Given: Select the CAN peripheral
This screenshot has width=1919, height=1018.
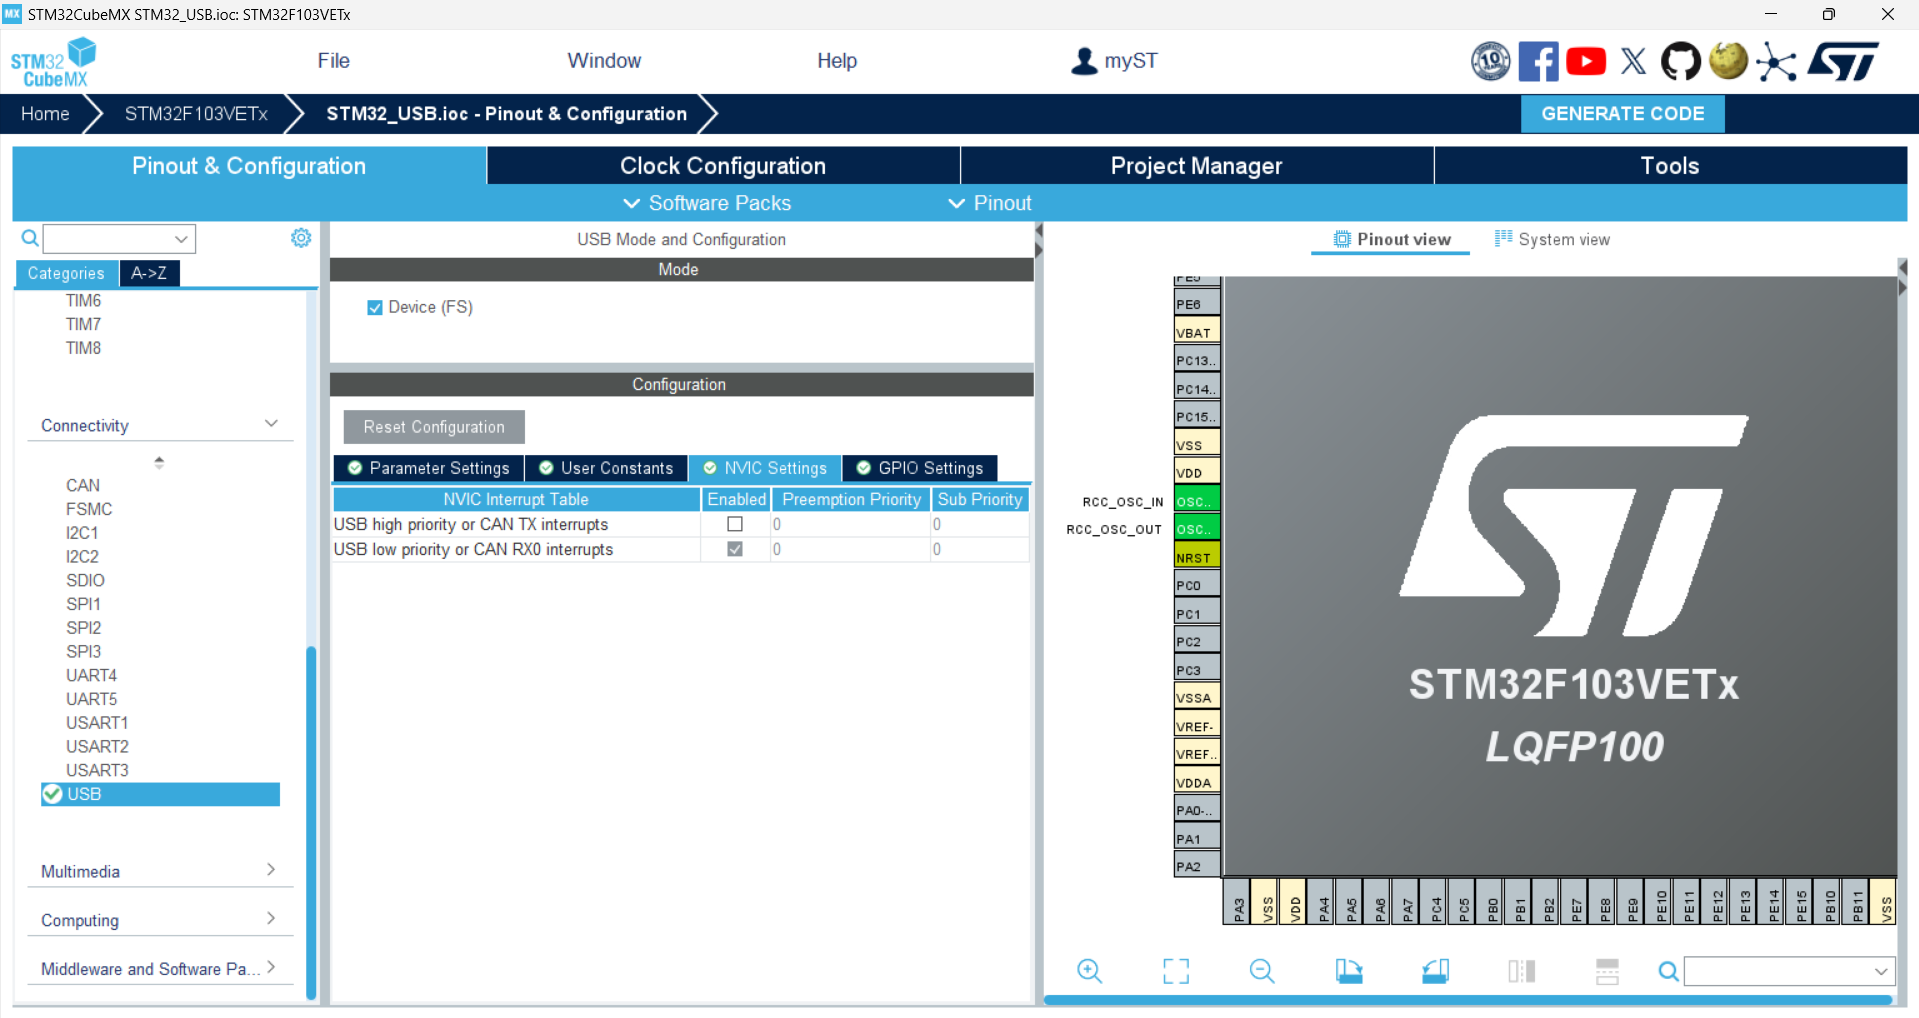Looking at the screenshot, I should [83, 485].
